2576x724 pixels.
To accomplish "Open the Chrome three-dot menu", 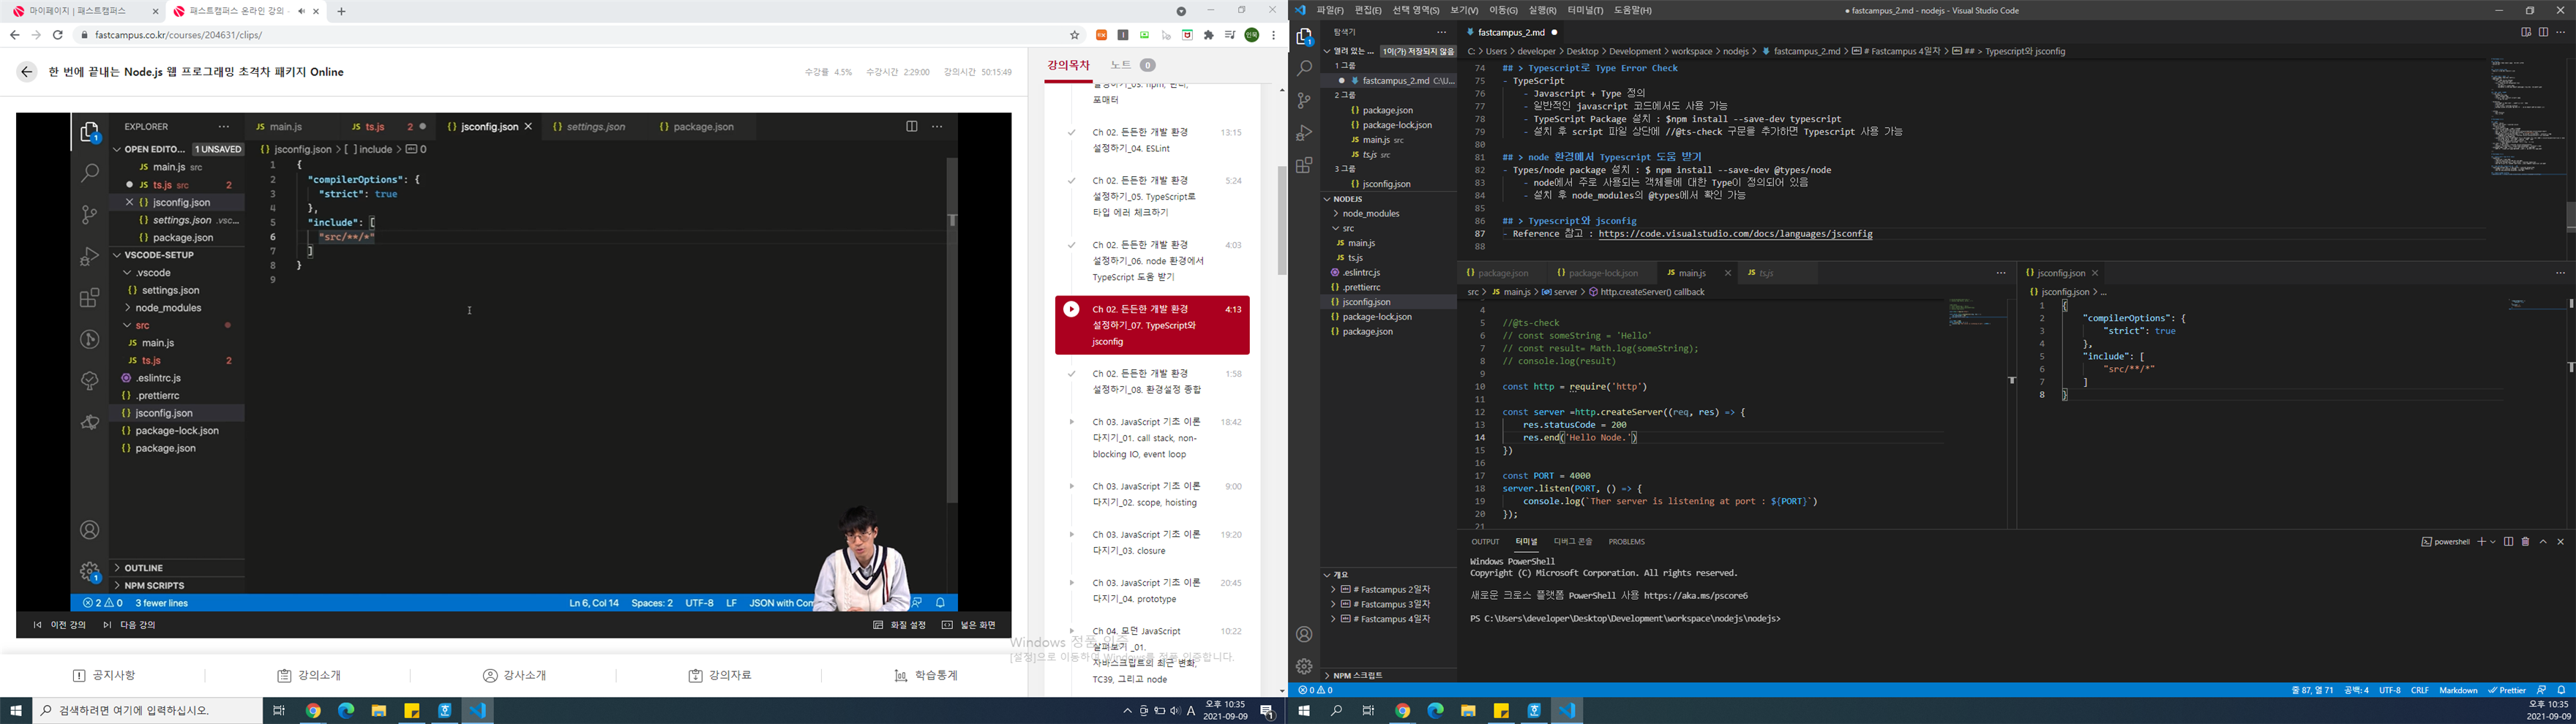I will pos(1273,35).
